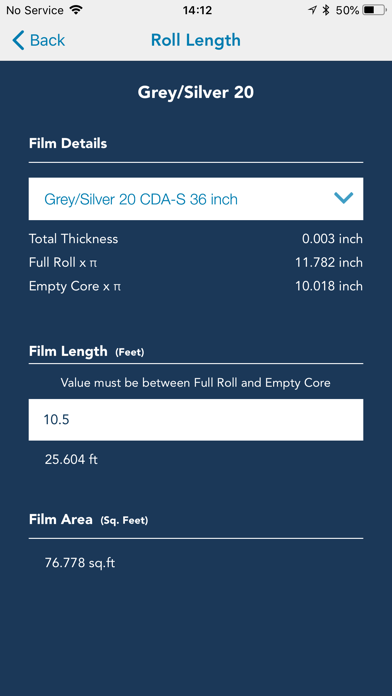Tap the 14:12 clock in status bar
Image resolution: width=392 pixels, height=696 pixels.
[197, 10]
